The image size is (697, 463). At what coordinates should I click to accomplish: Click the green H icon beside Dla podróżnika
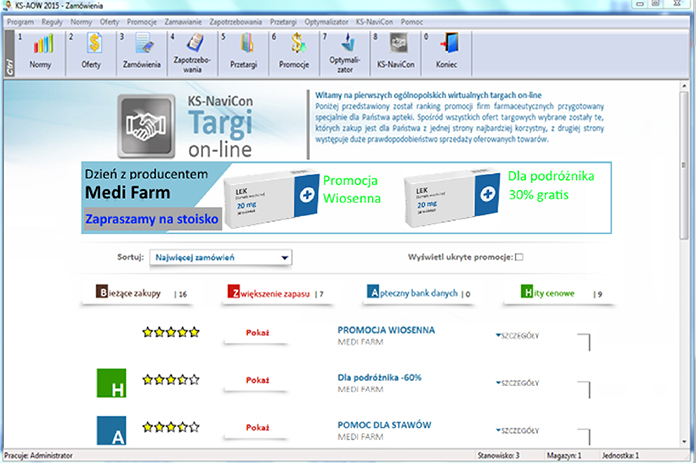(x=111, y=383)
